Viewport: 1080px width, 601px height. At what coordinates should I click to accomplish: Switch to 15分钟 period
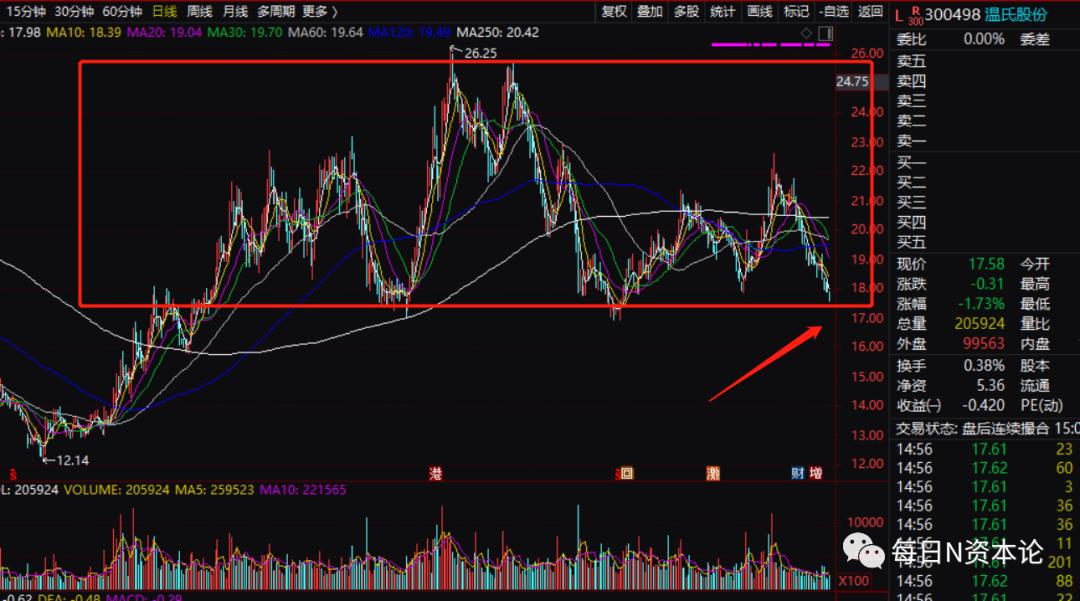click(24, 12)
